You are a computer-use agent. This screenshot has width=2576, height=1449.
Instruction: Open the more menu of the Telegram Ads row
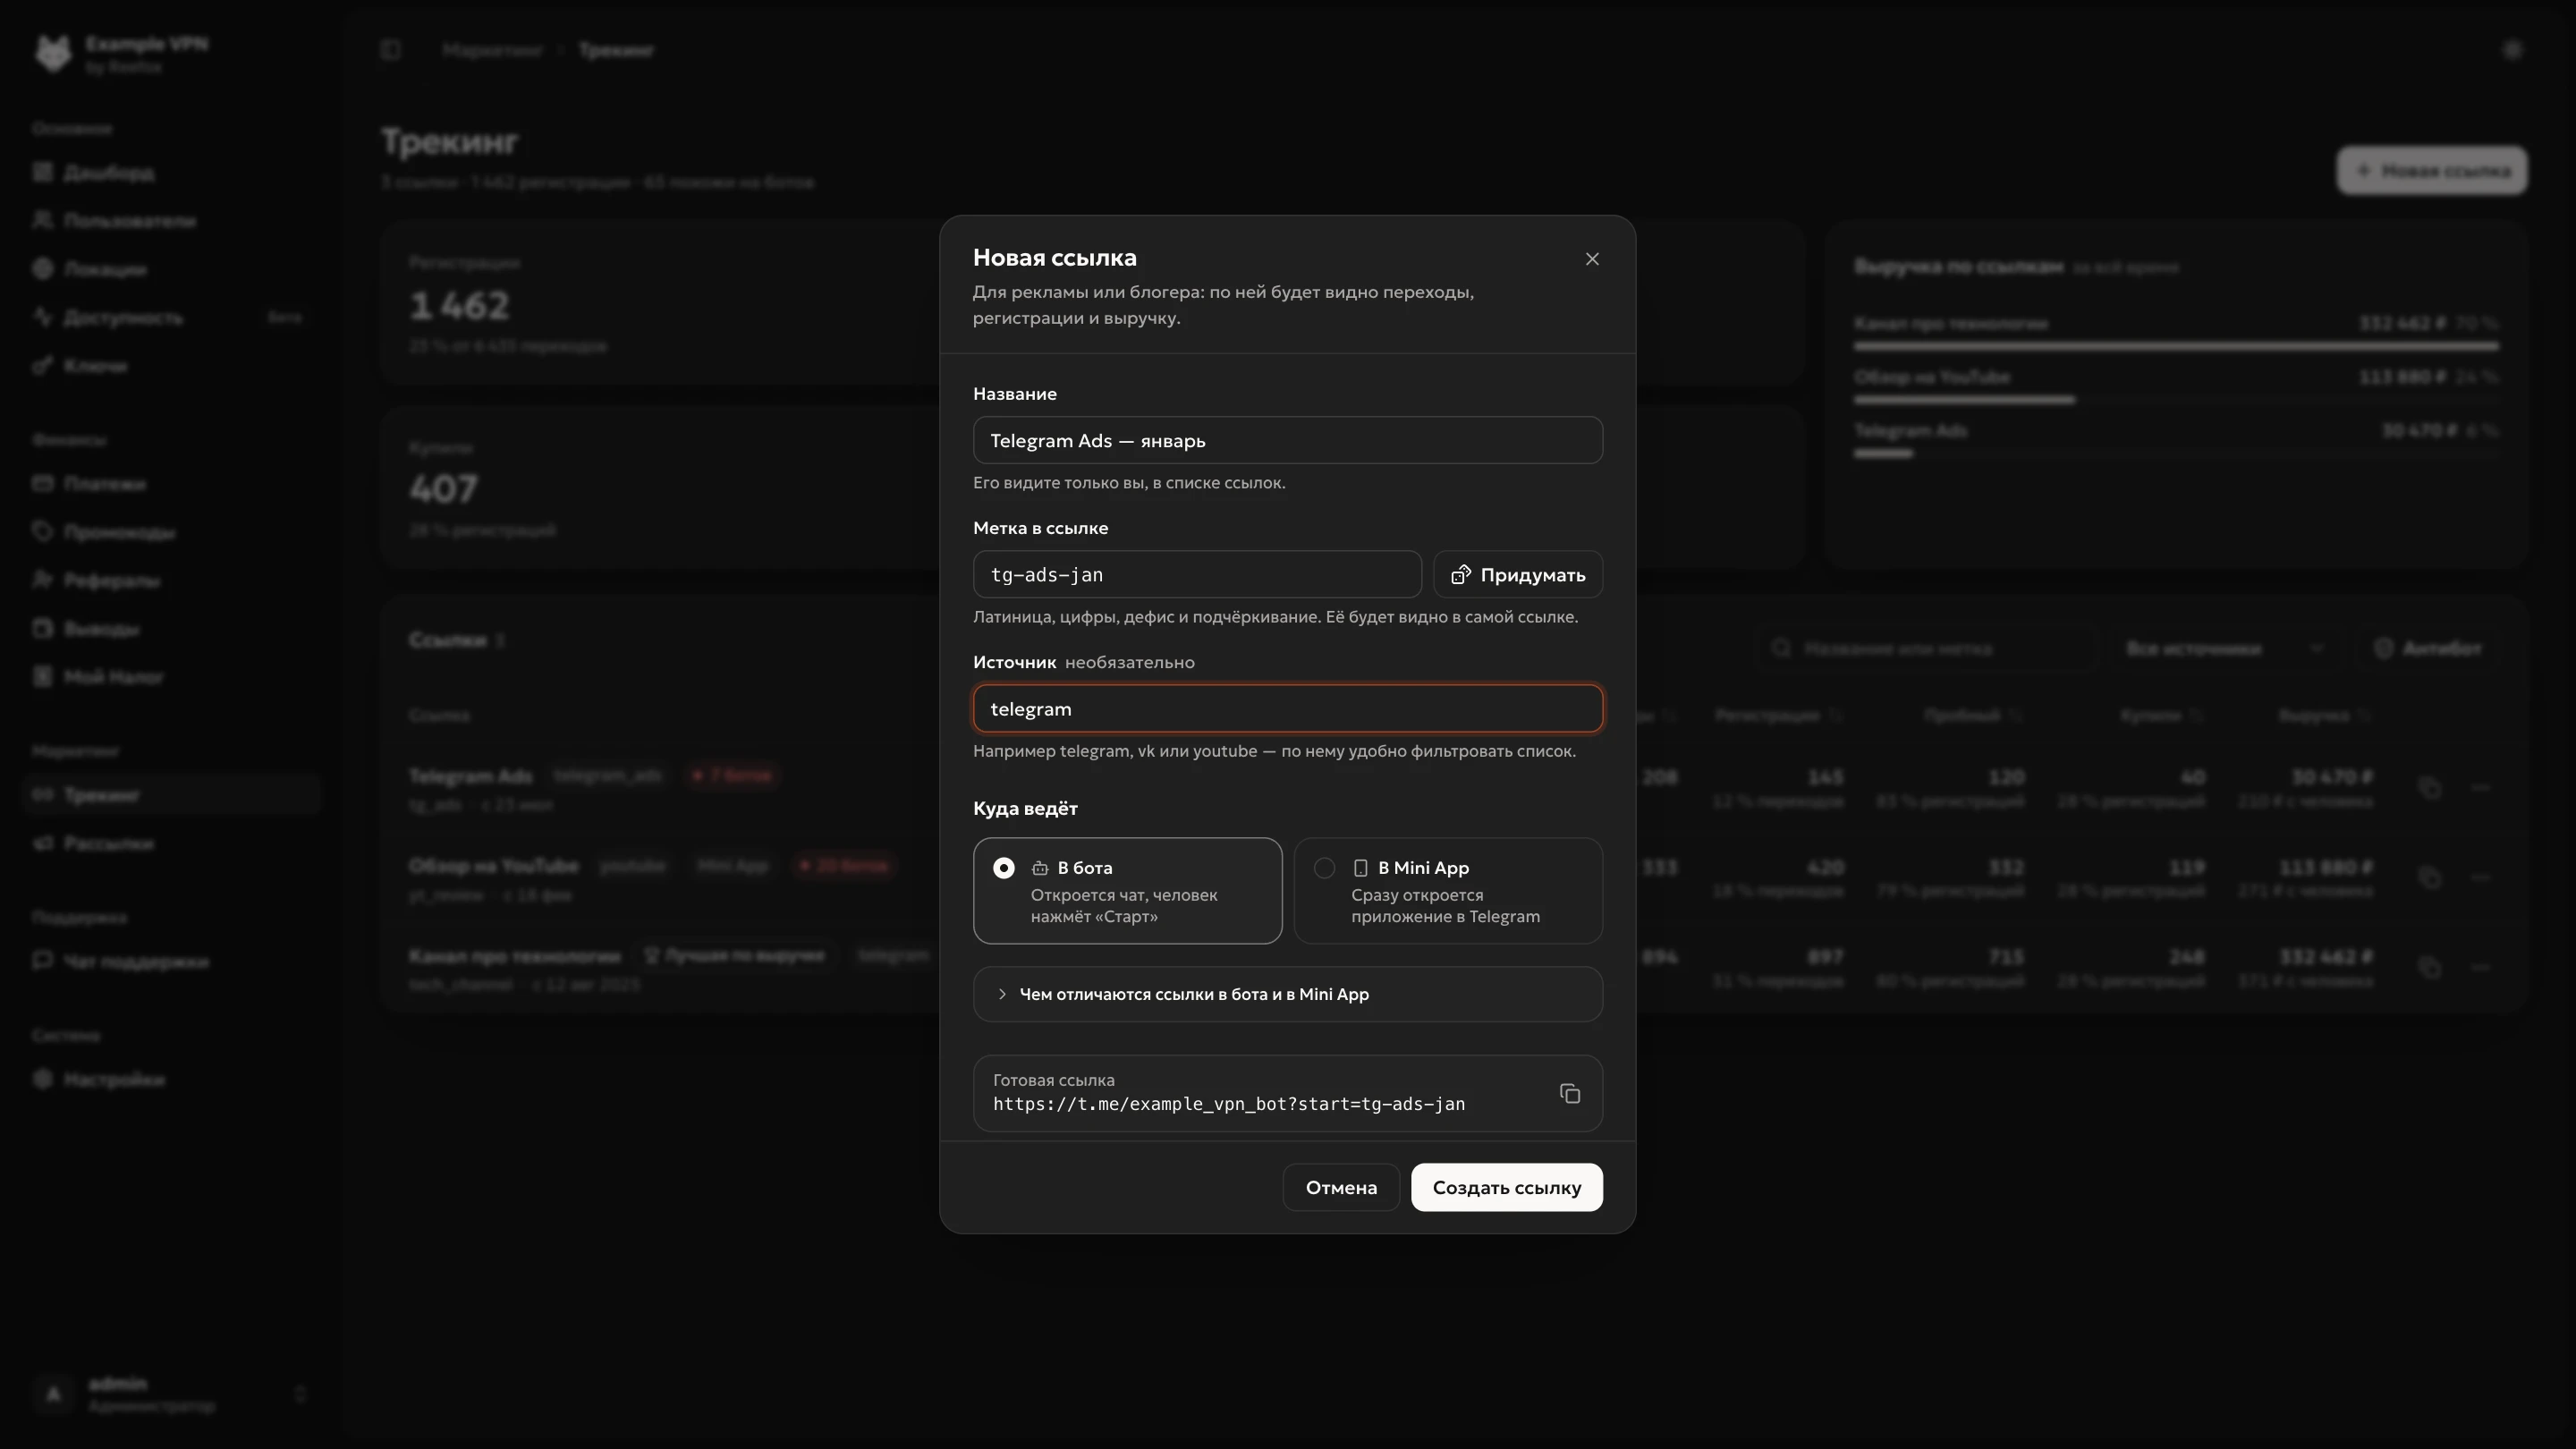click(2480, 788)
